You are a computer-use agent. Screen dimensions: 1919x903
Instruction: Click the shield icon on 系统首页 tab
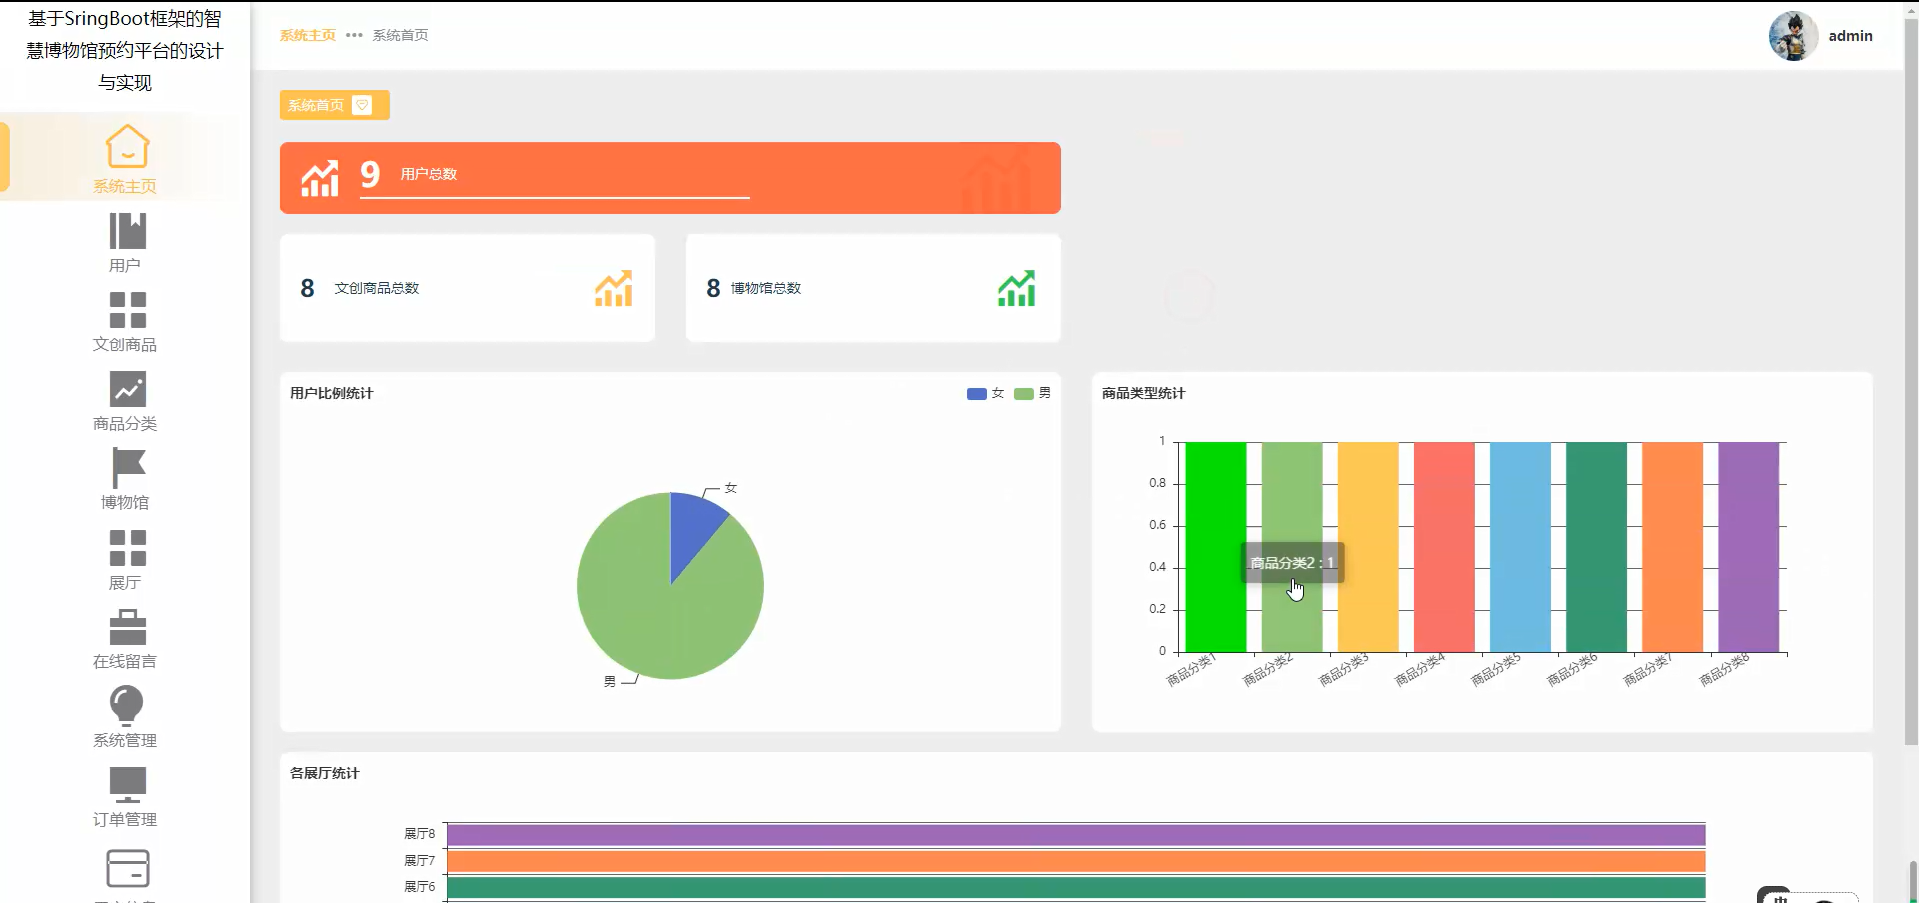tap(362, 105)
